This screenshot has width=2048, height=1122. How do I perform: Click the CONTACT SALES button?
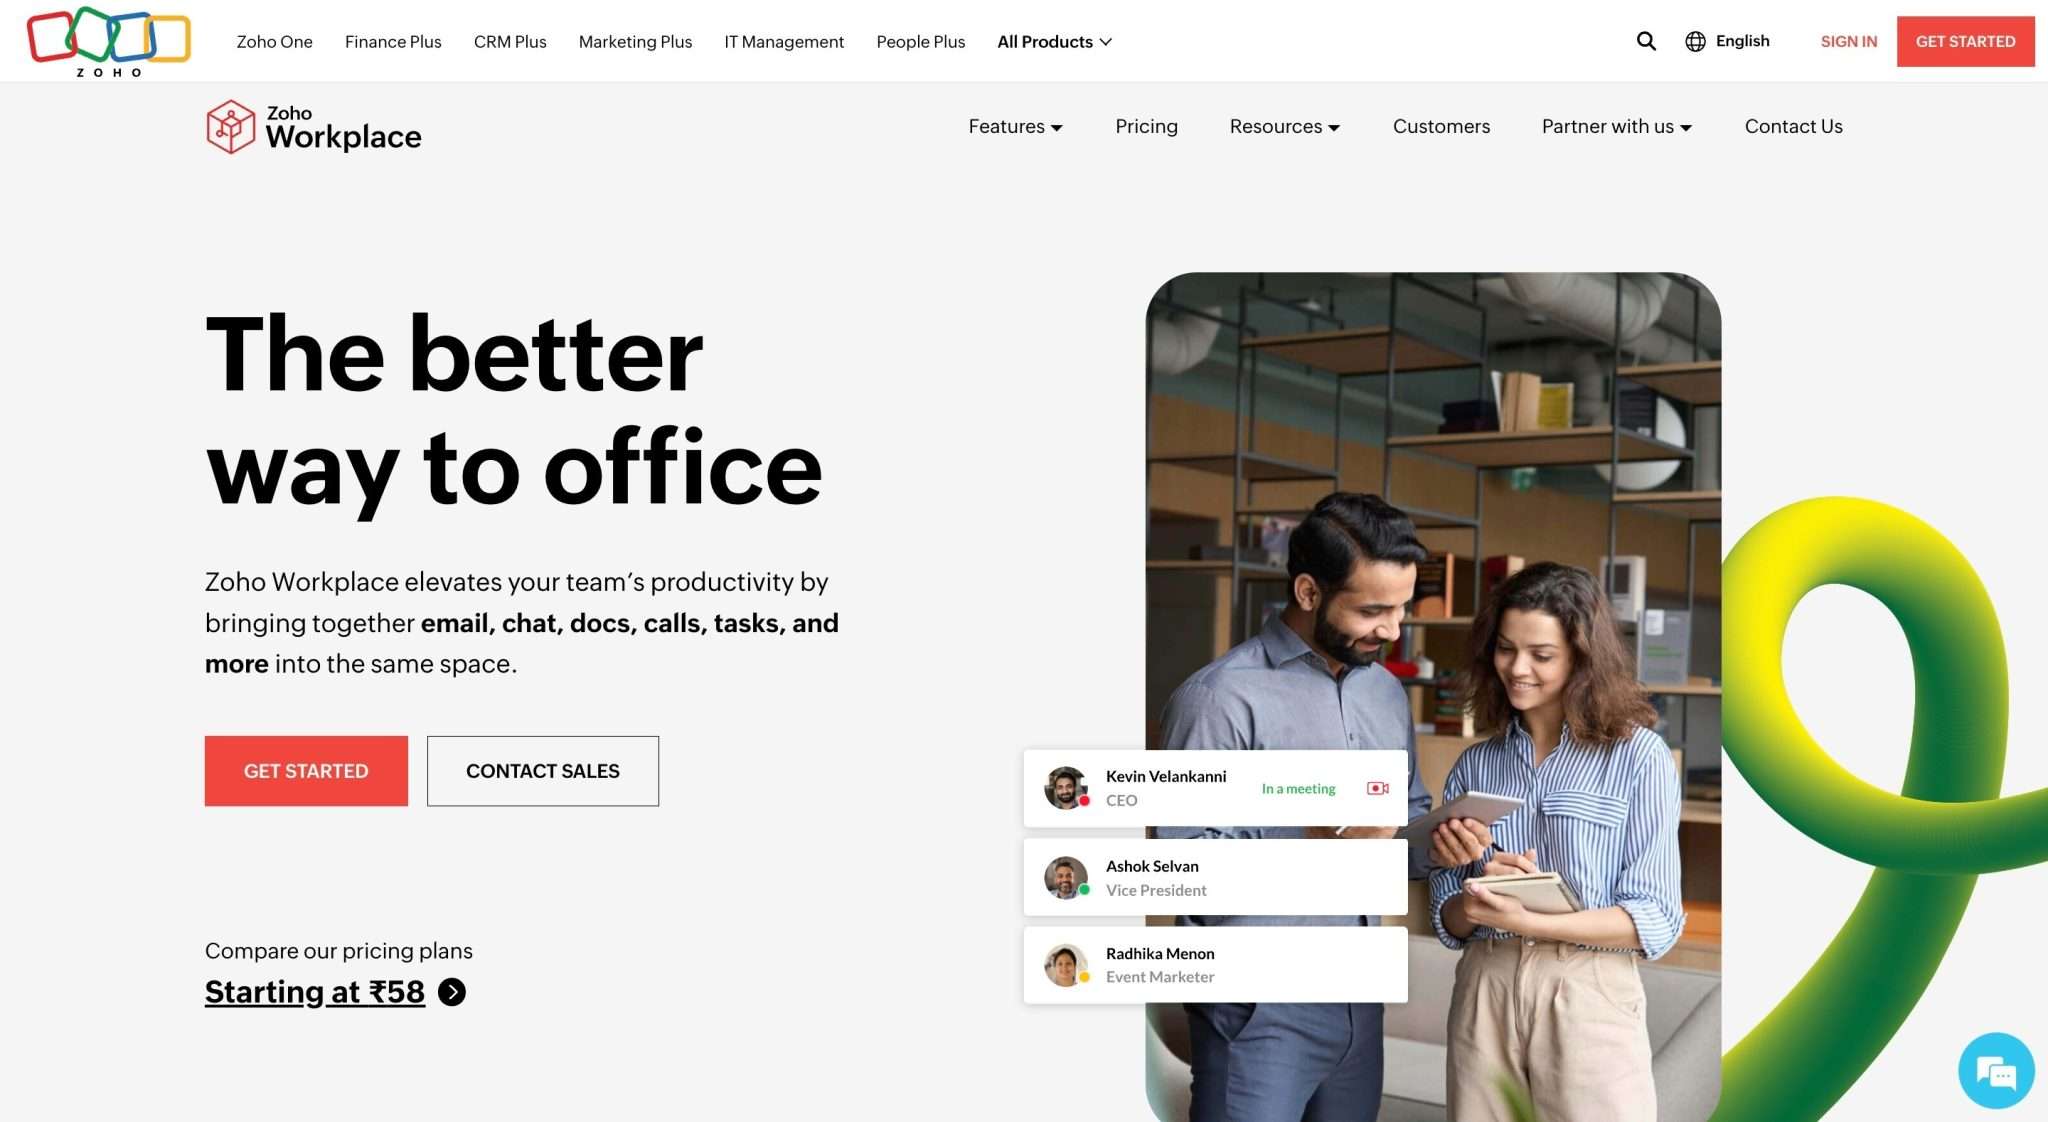coord(542,770)
